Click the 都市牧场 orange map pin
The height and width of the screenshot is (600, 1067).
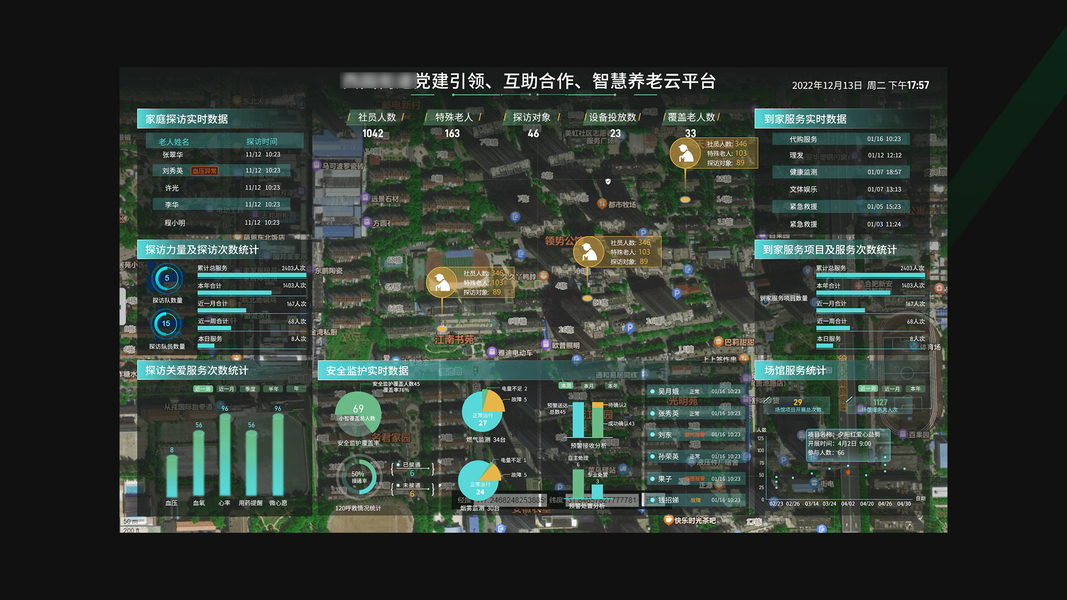click(x=602, y=203)
